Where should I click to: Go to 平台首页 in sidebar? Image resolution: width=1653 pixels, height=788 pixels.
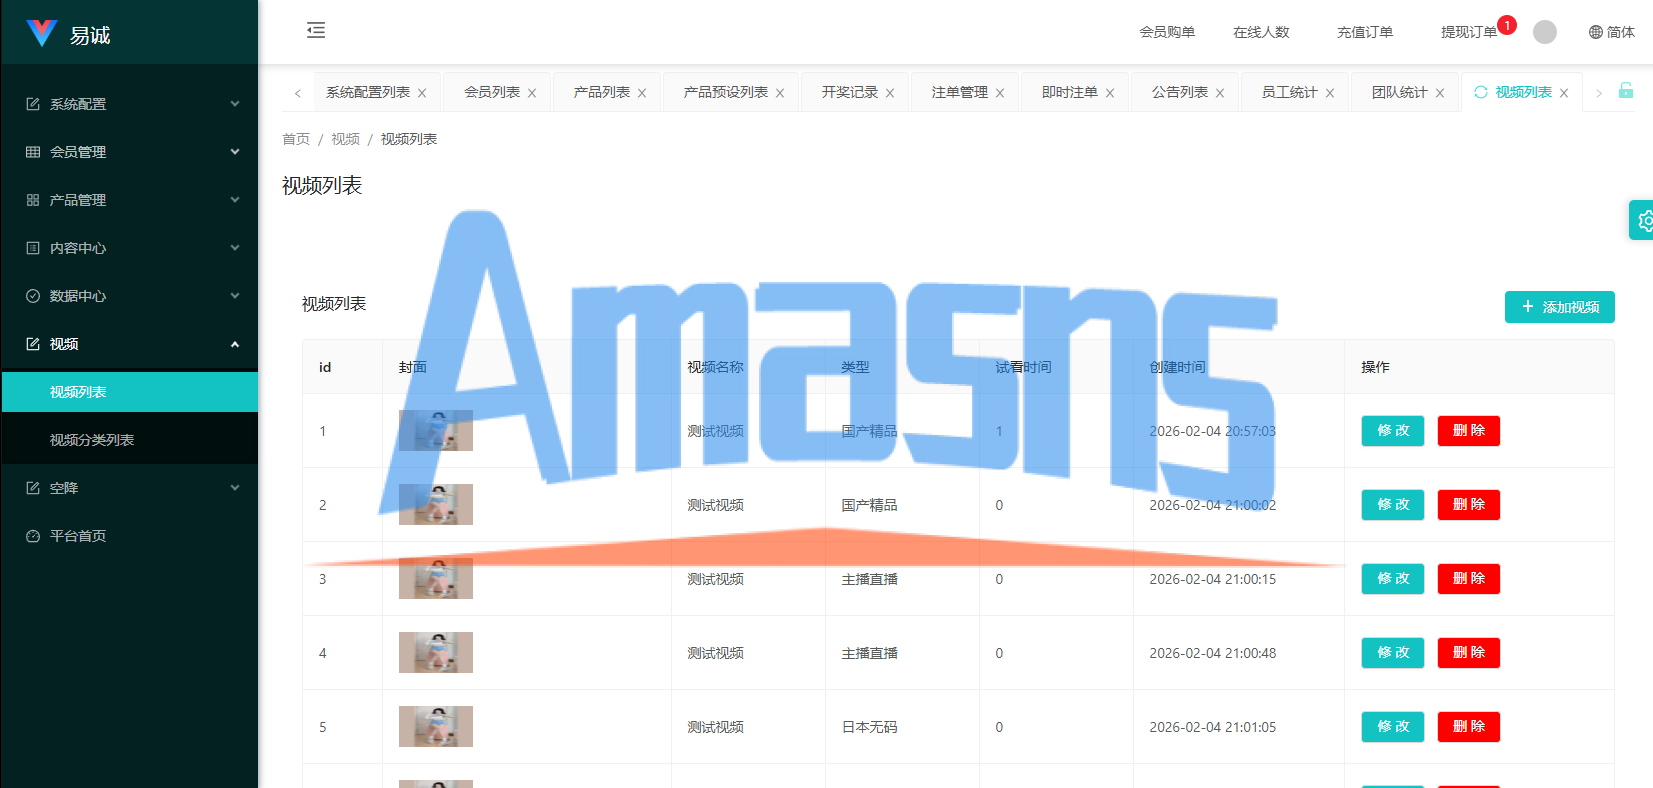tap(130, 536)
